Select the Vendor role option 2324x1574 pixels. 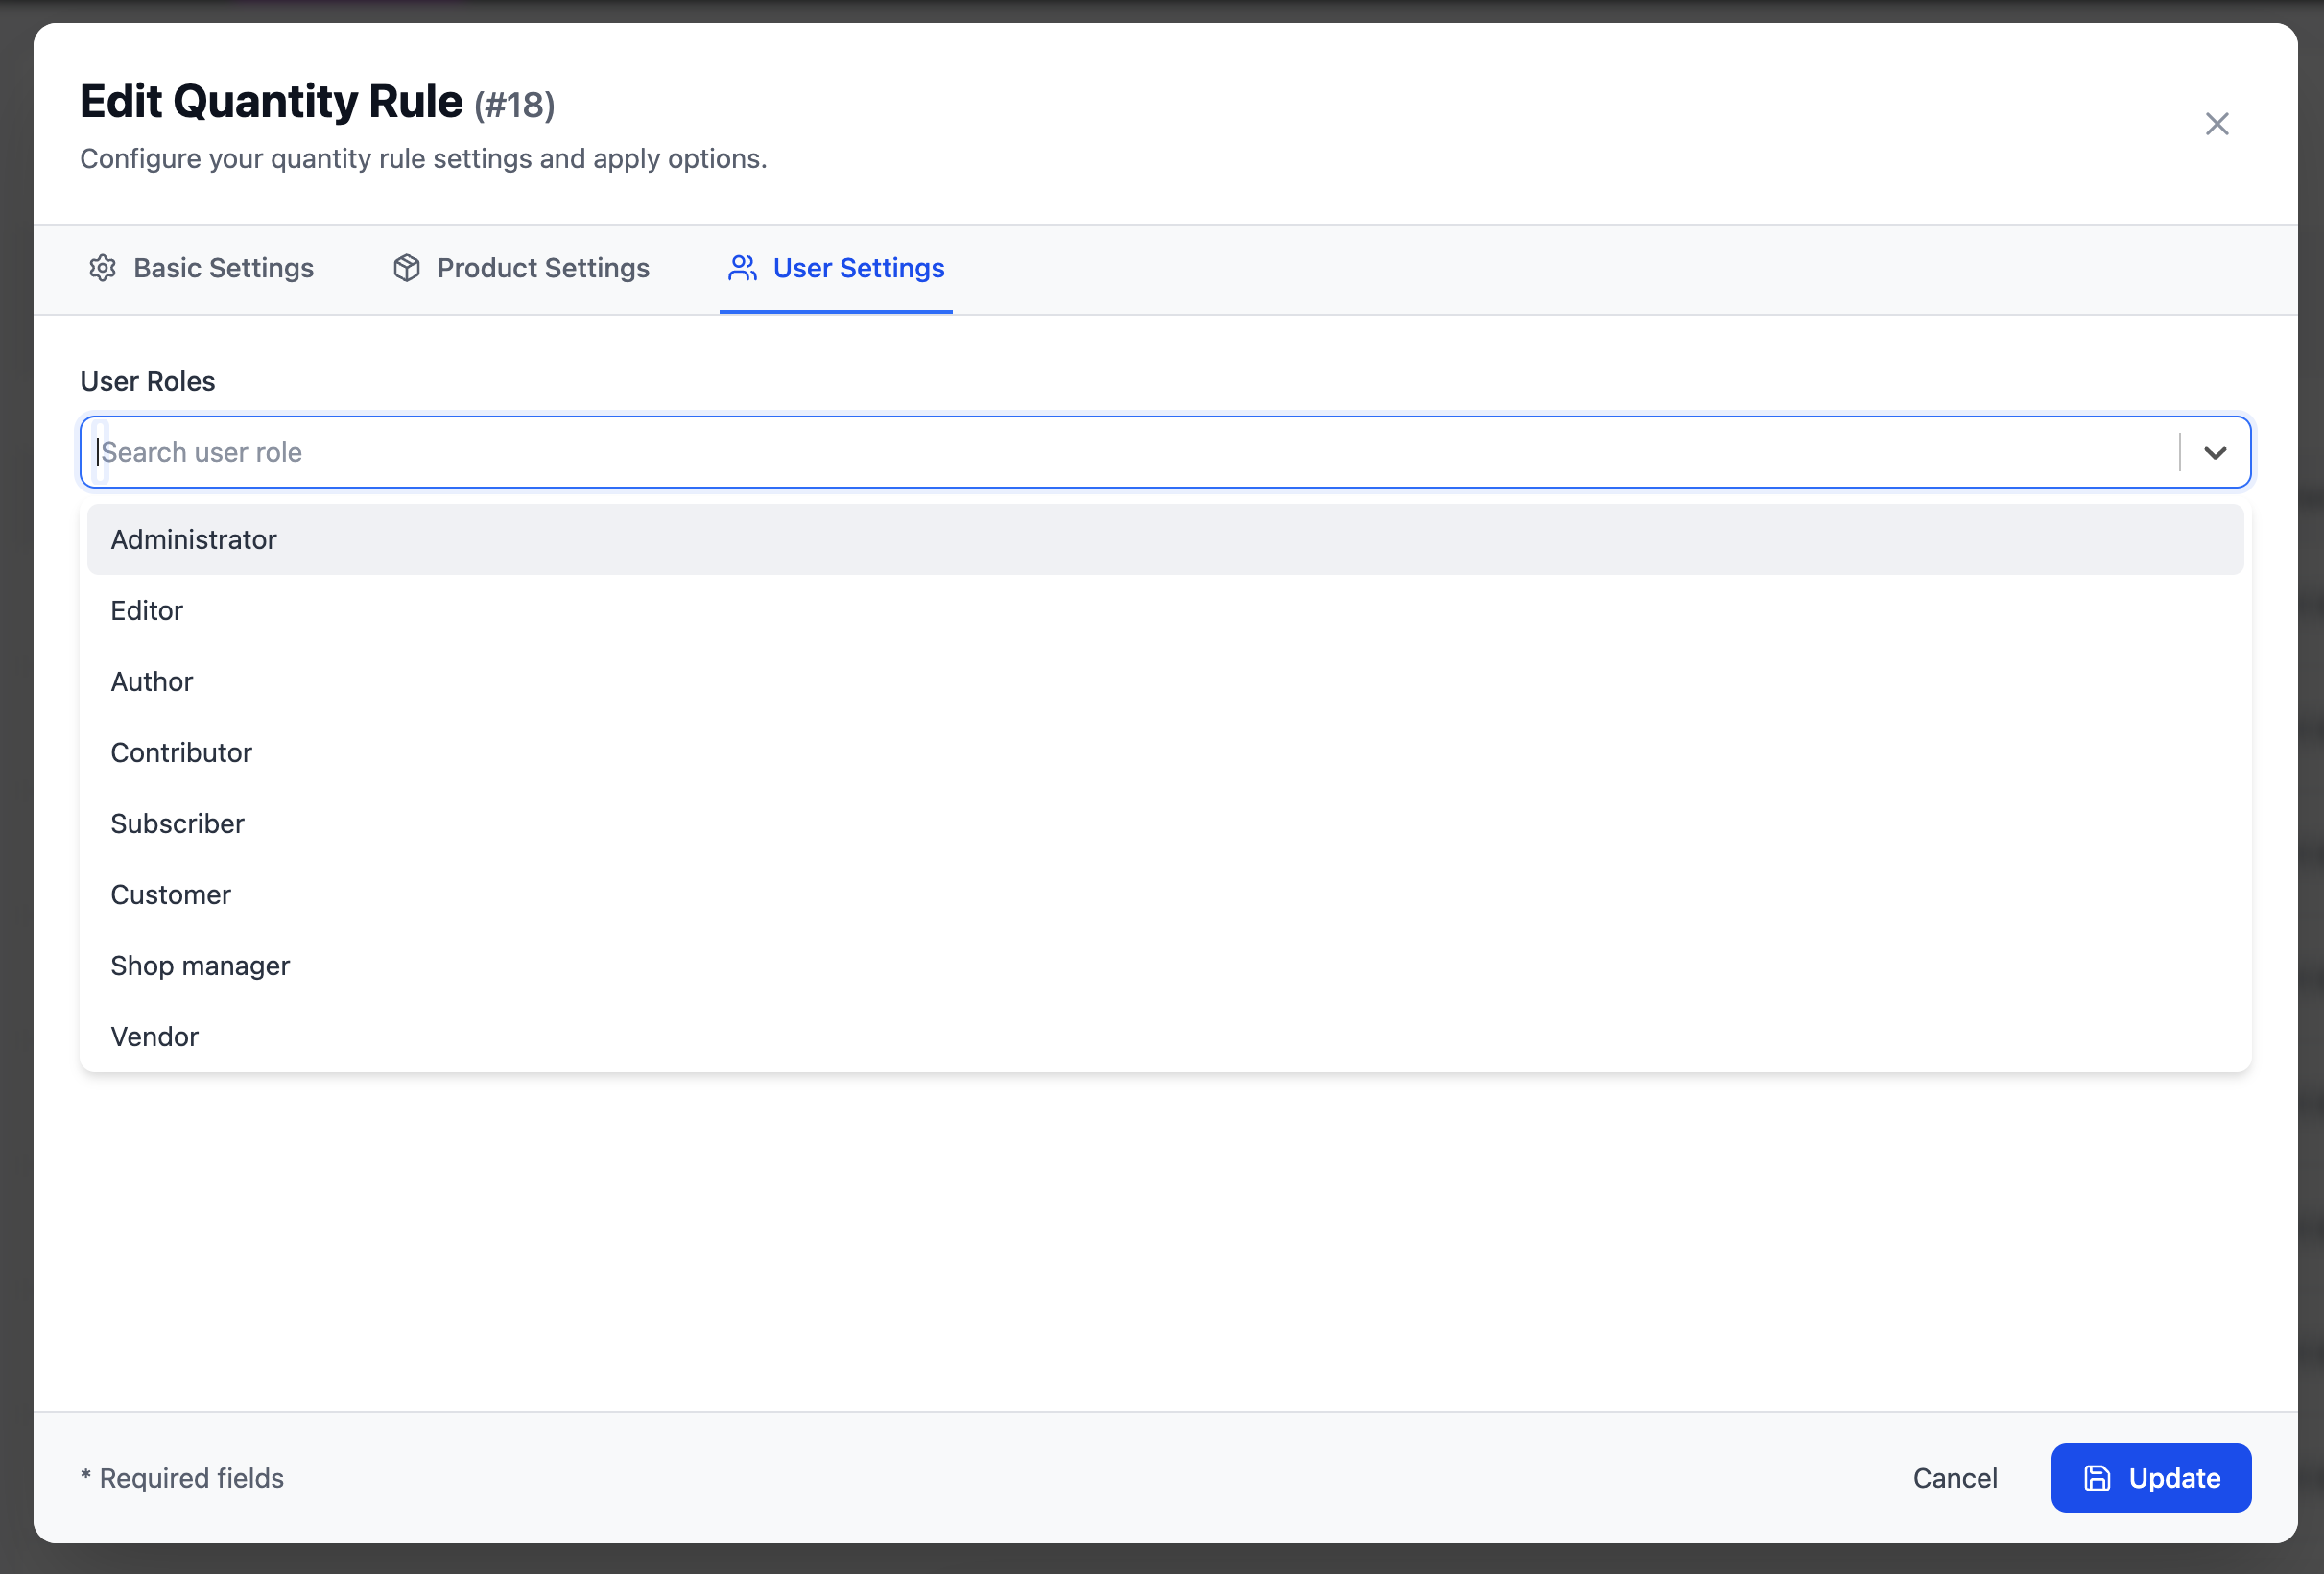click(x=155, y=1037)
